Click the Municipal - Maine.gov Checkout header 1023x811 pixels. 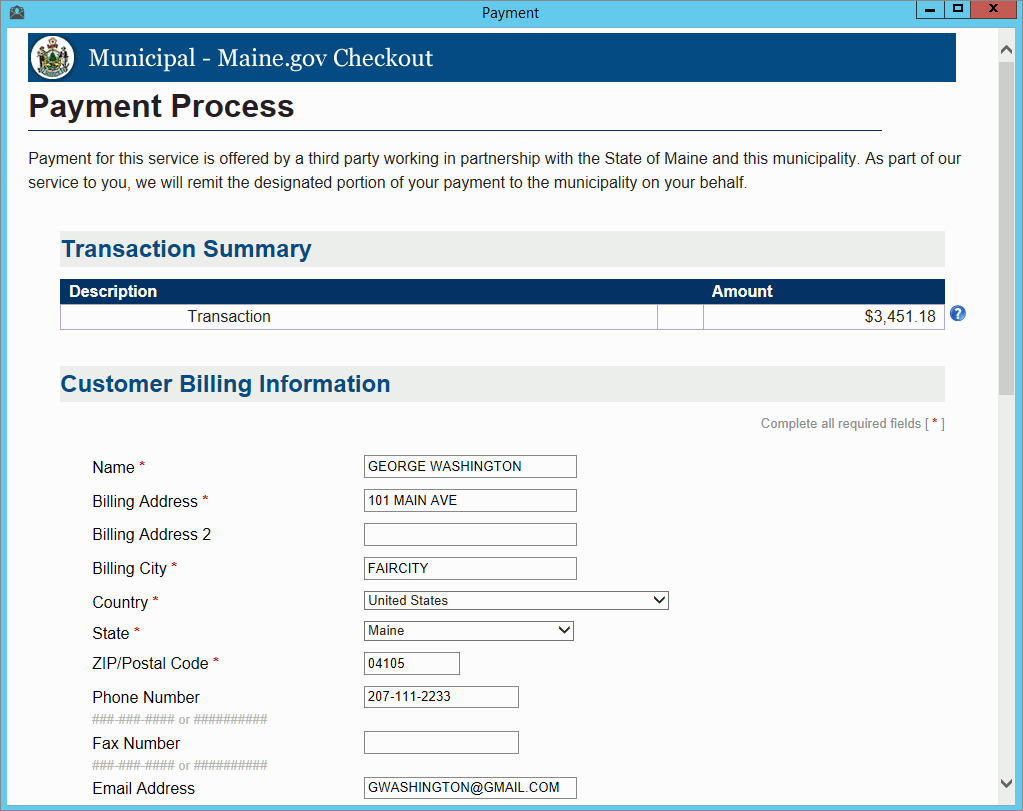tap(260, 58)
